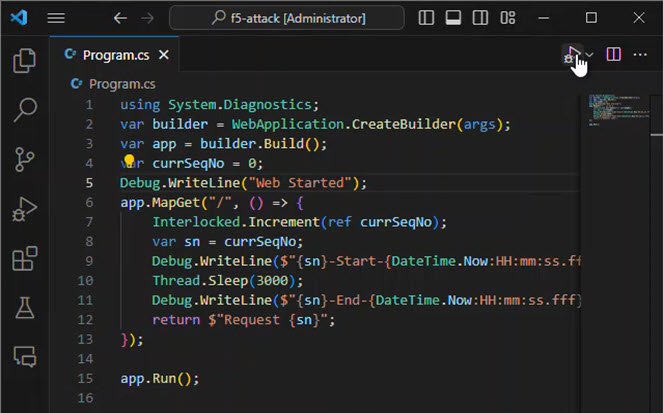Toggle the primary side bar layout
The image size is (663, 413).
click(x=426, y=18)
